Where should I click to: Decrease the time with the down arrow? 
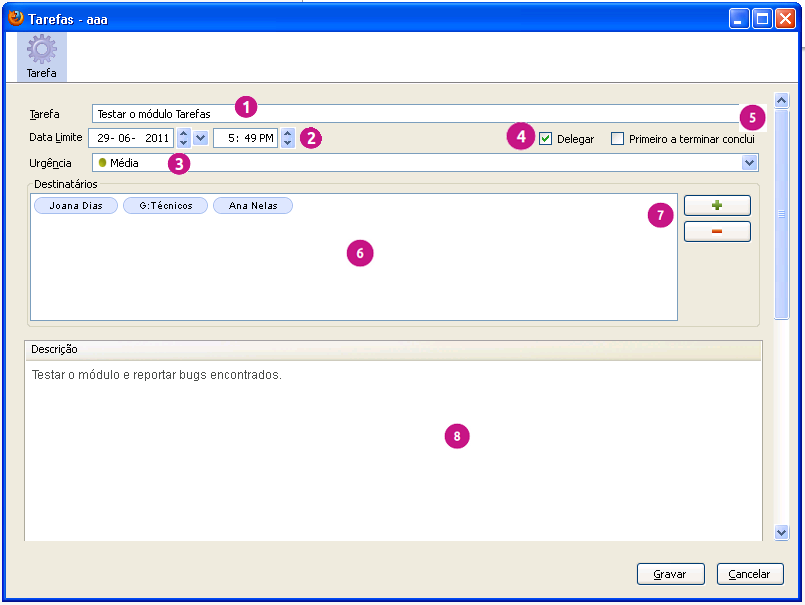pos(288,143)
